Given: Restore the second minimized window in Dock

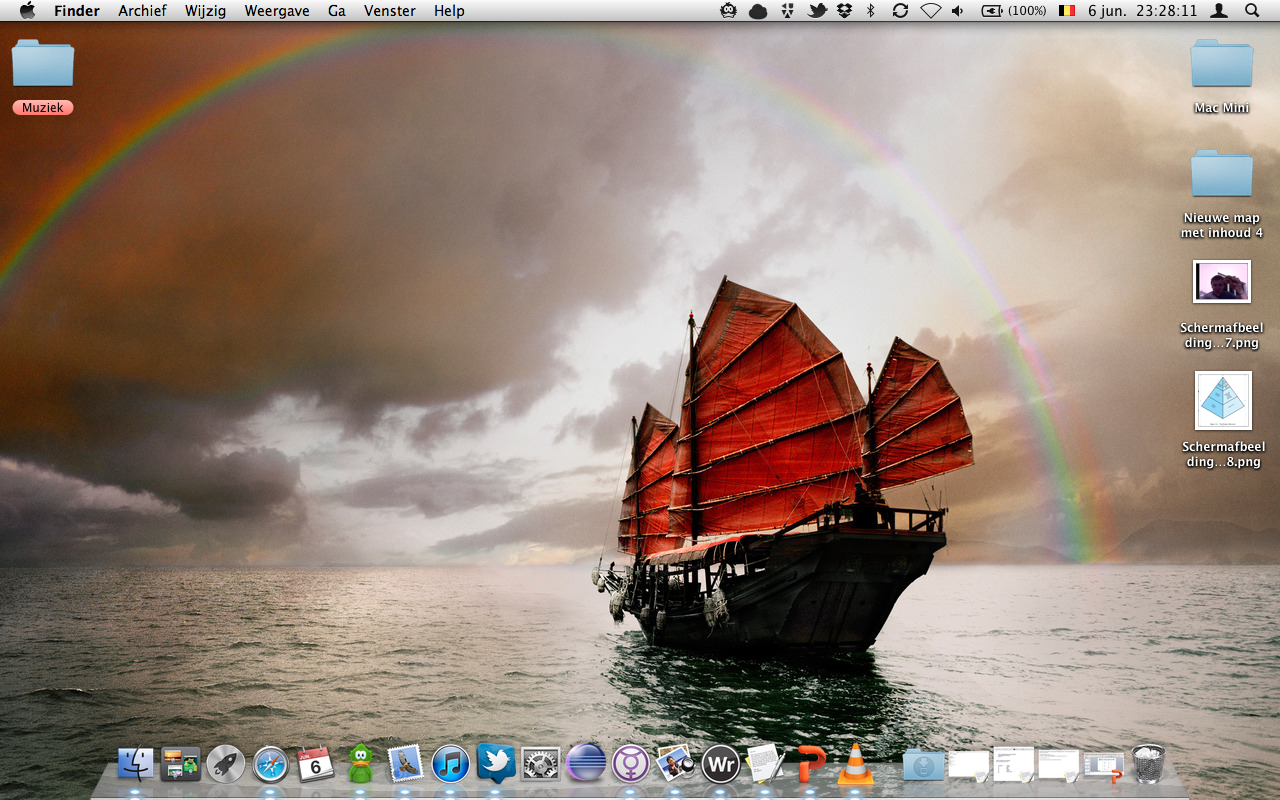Looking at the screenshot, I should [x=1014, y=766].
